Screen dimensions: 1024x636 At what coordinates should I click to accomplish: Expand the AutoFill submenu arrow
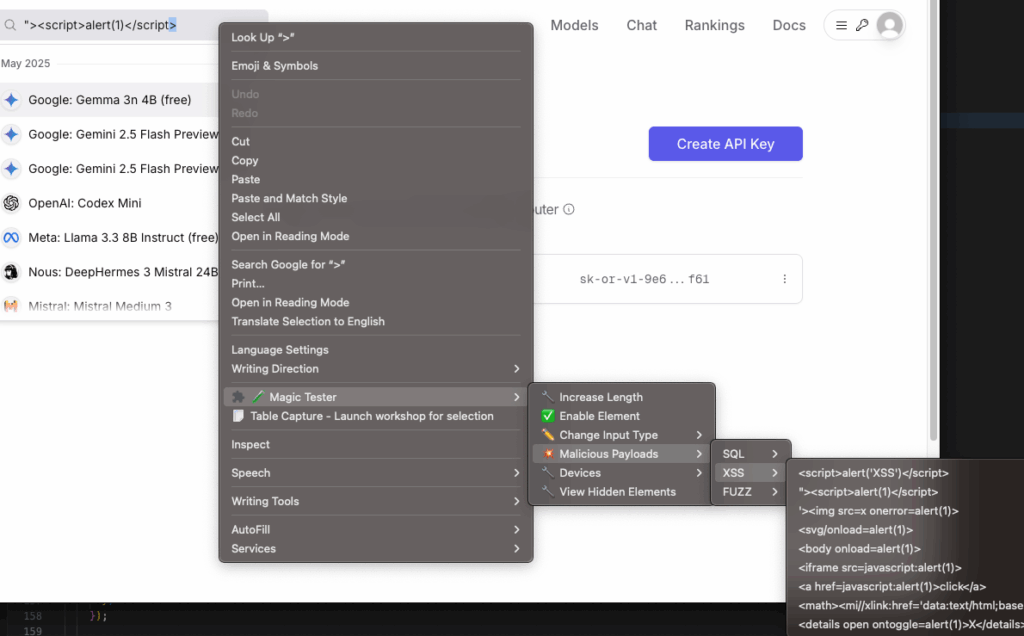(x=517, y=530)
